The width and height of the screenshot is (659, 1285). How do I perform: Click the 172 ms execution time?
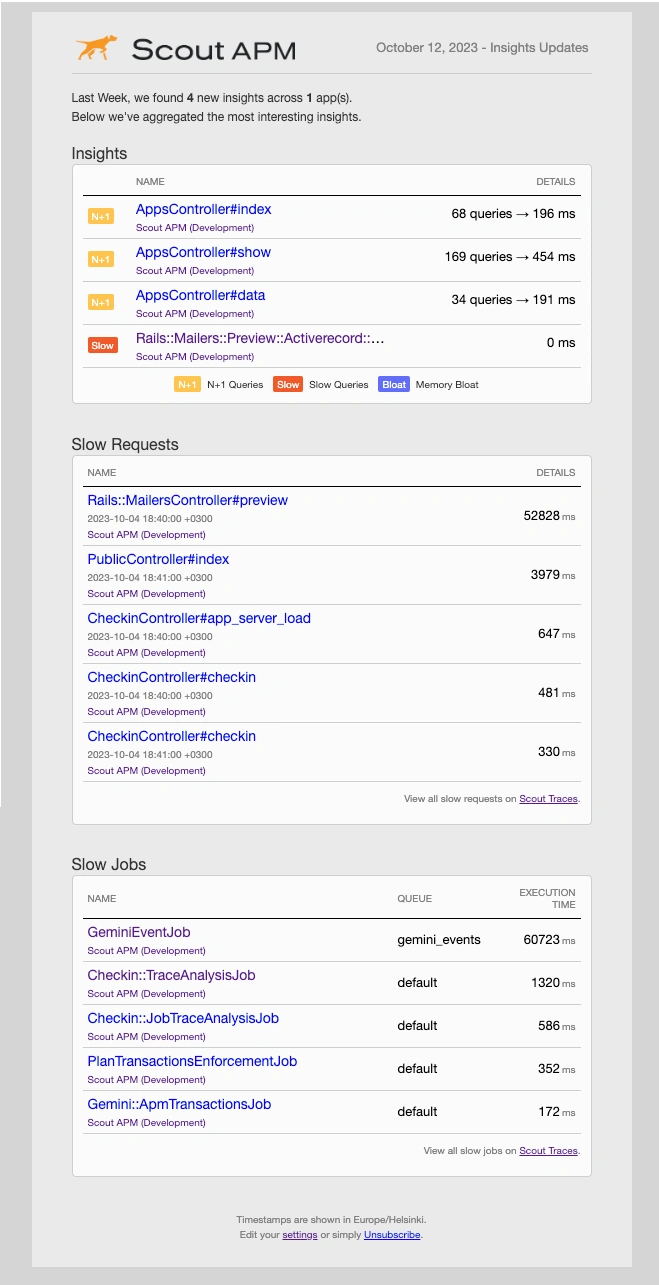pos(557,1112)
